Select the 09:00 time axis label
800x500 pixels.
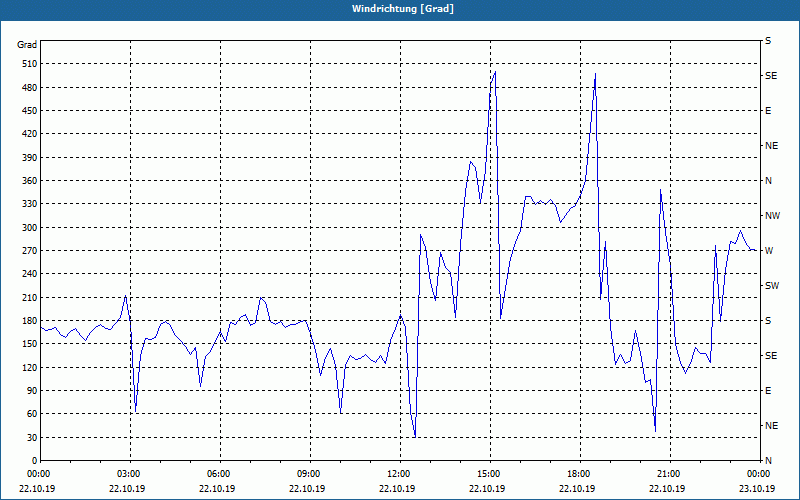coord(307,474)
